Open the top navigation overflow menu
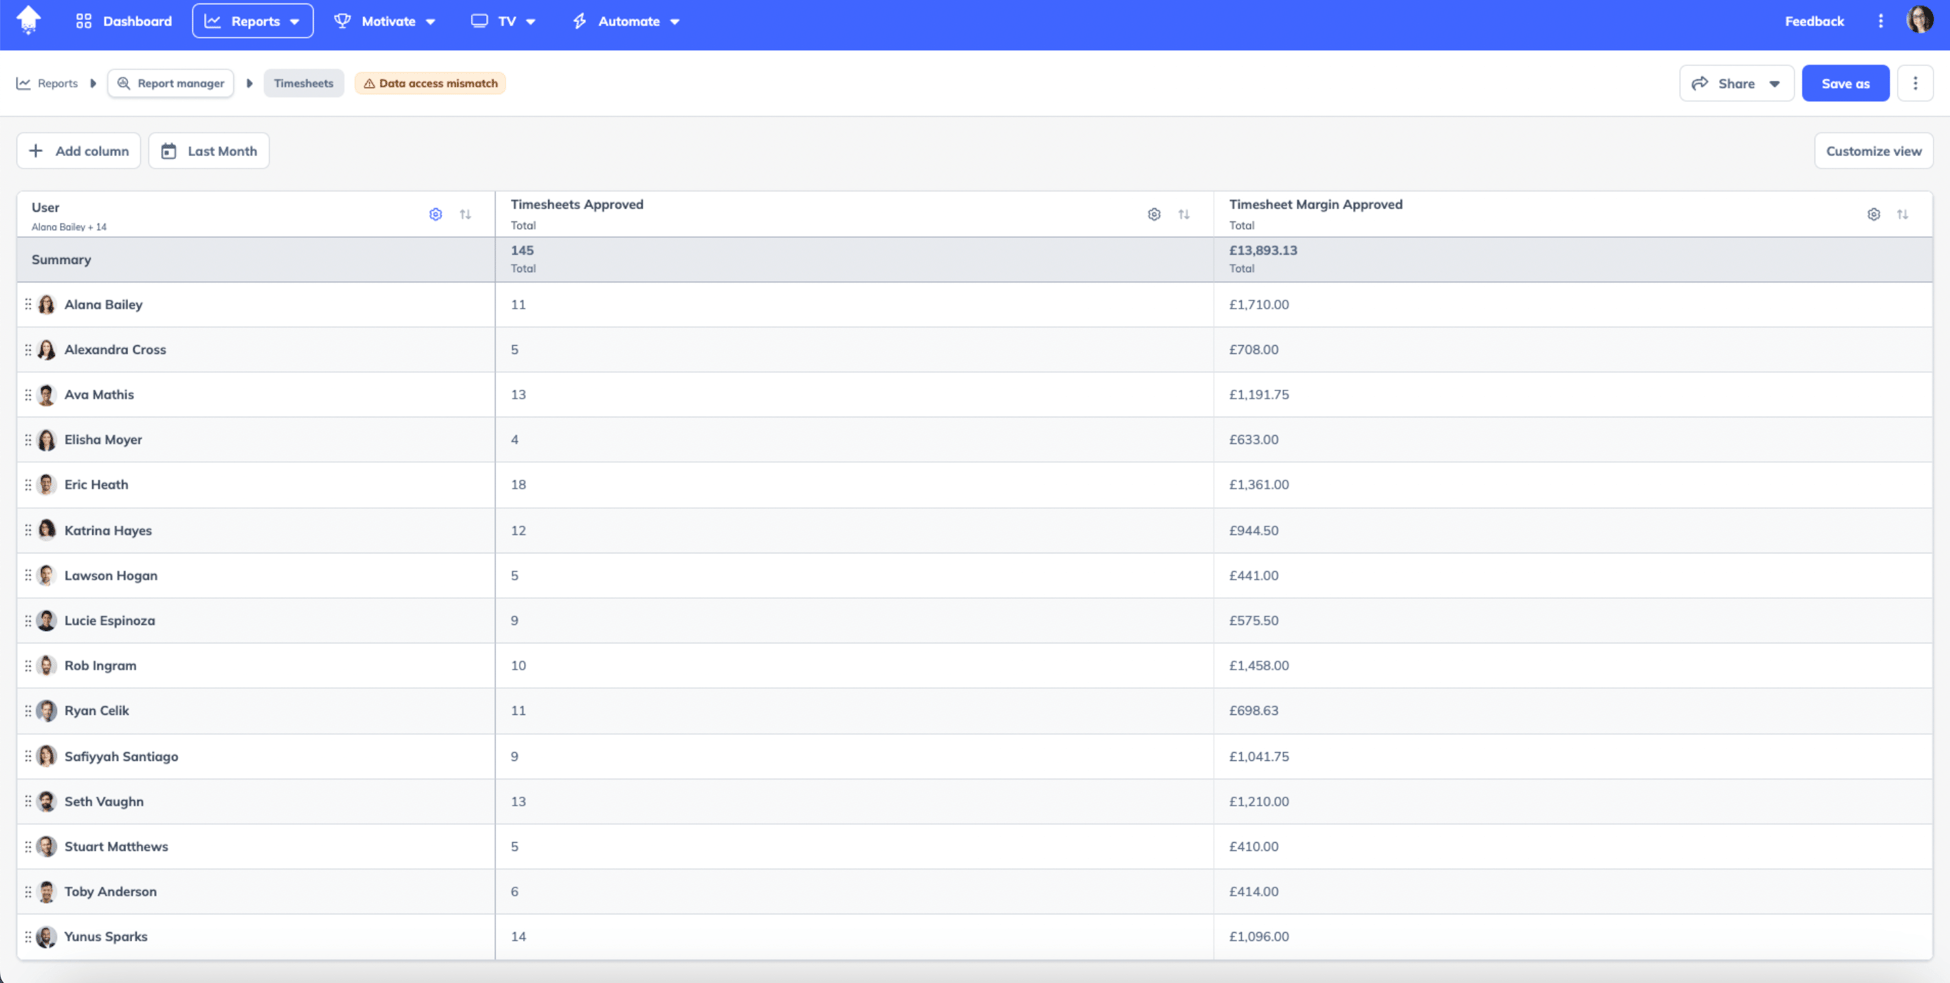 coord(1879,20)
